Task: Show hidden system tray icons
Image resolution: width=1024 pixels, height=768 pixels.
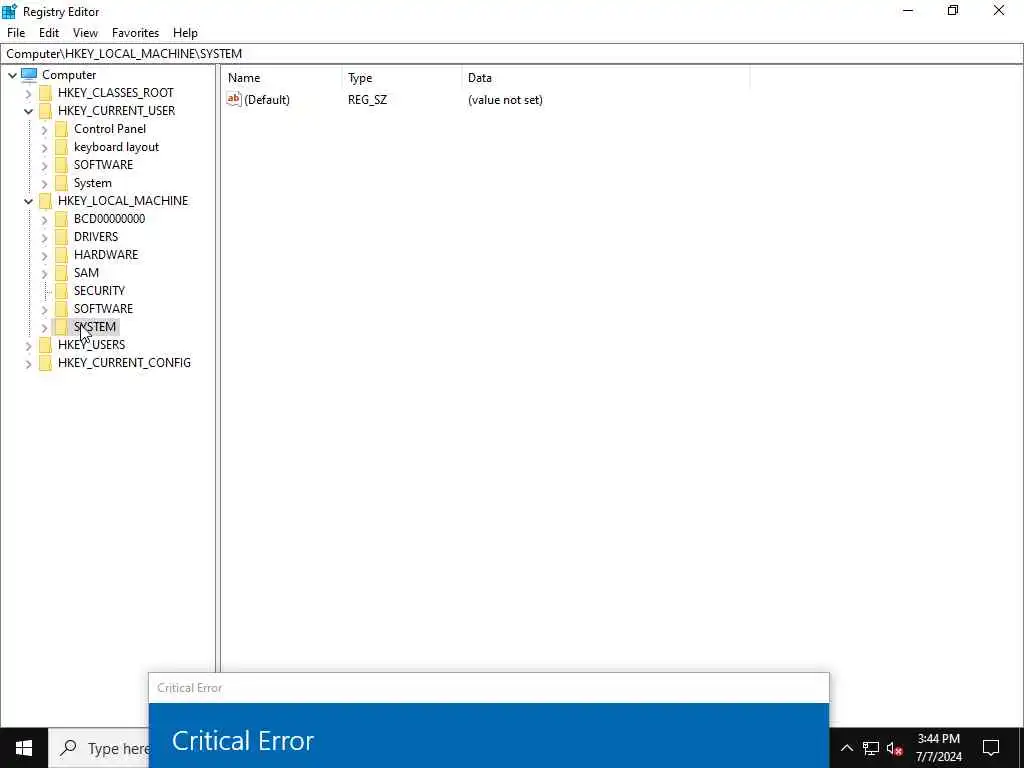Action: click(x=846, y=748)
